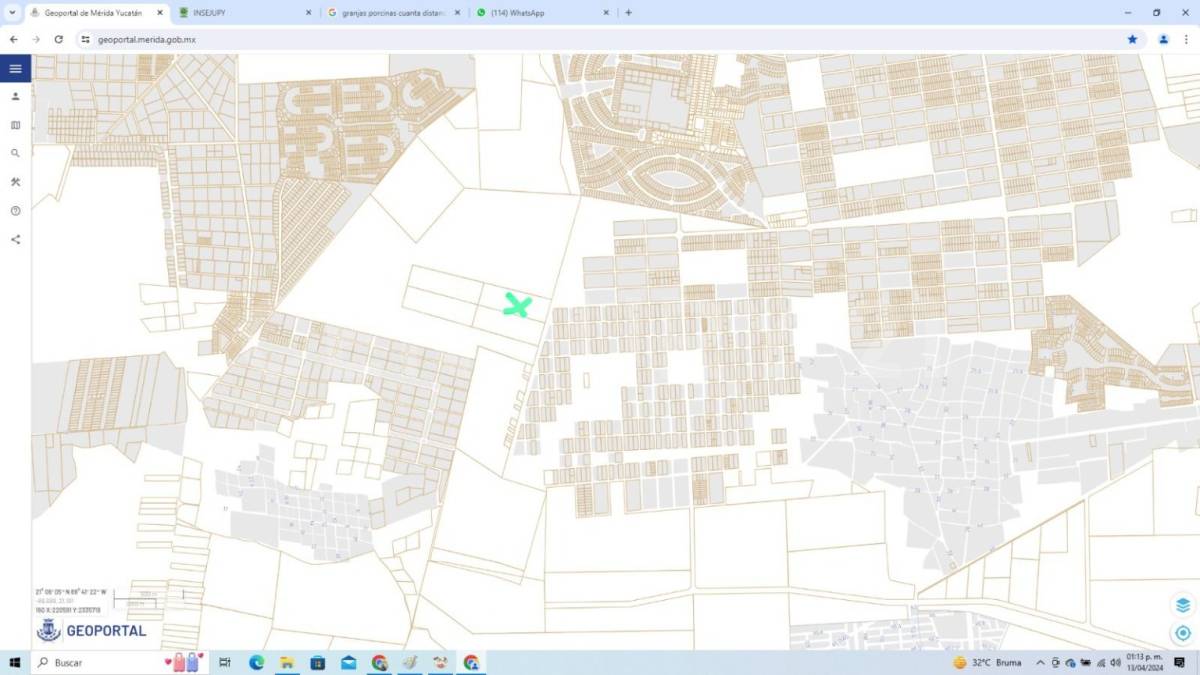Open the tools icon in the sidebar
Image resolution: width=1200 pixels, height=675 pixels.
pyautogui.click(x=15, y=182)
